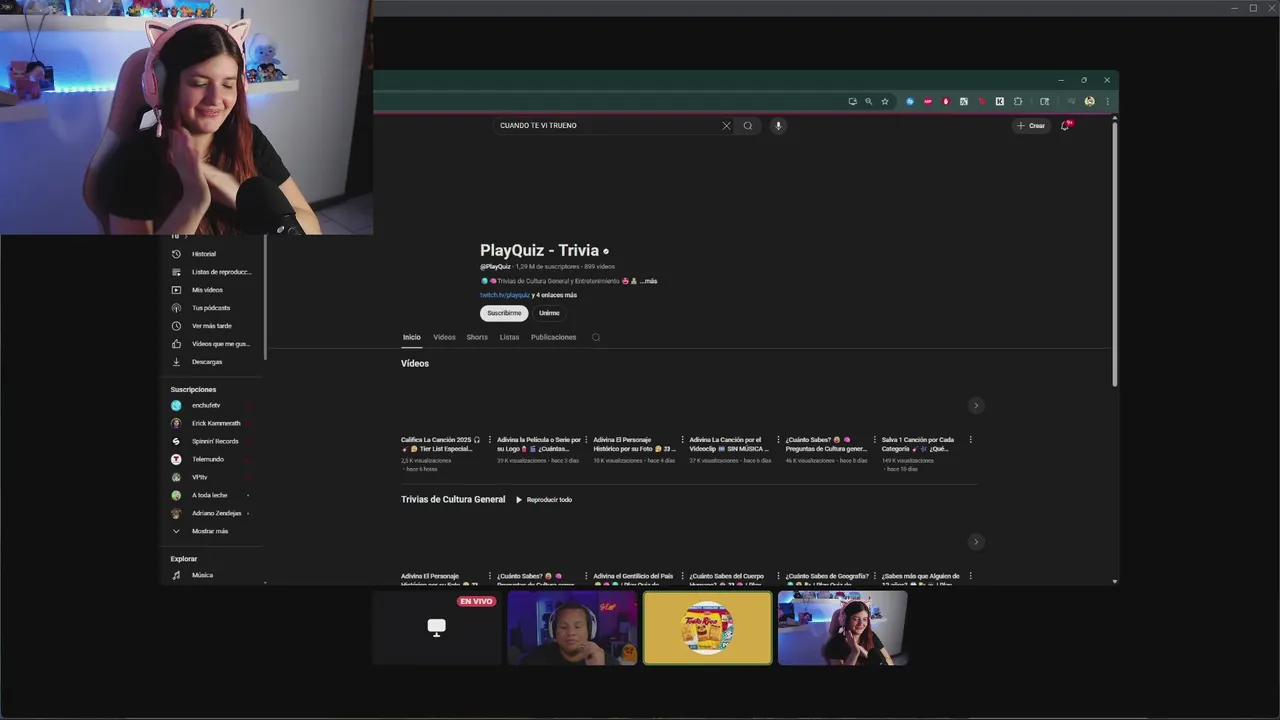Open Historial in the sidebar
The image size is (1280, 720).
(212, 254)
